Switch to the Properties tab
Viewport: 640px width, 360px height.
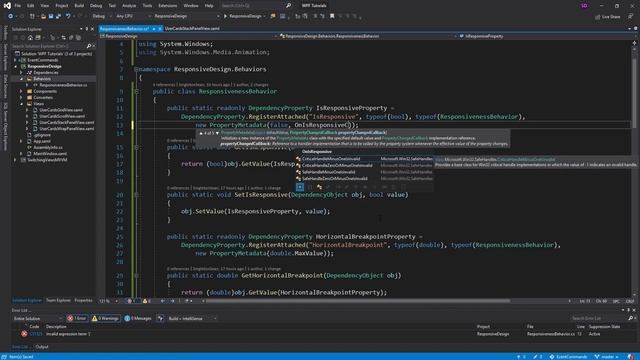click(x=83, y=300)
